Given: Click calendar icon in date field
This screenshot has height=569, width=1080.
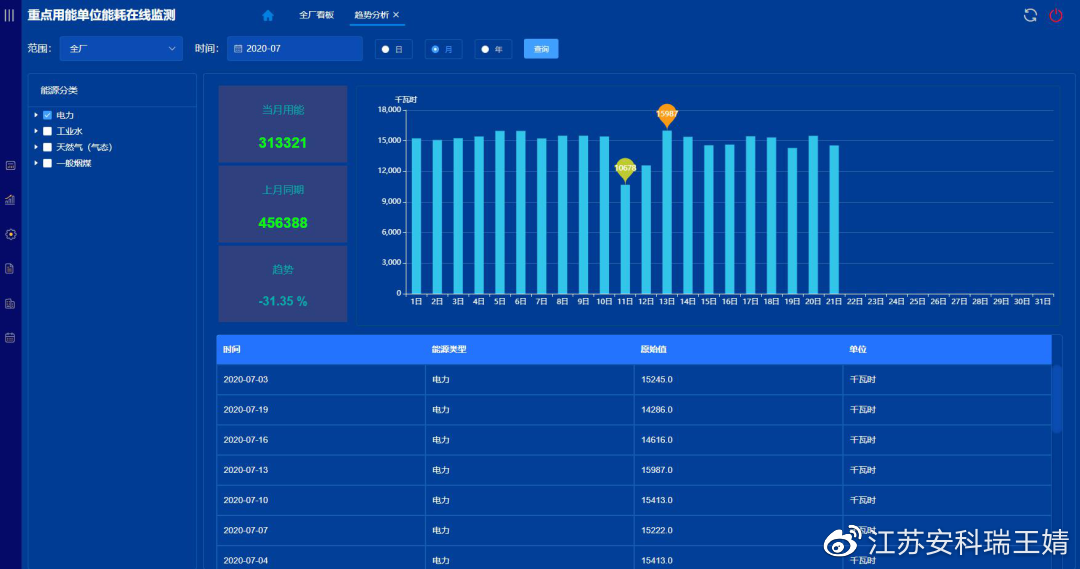Looking at the screenshot, I should point(238,49).
